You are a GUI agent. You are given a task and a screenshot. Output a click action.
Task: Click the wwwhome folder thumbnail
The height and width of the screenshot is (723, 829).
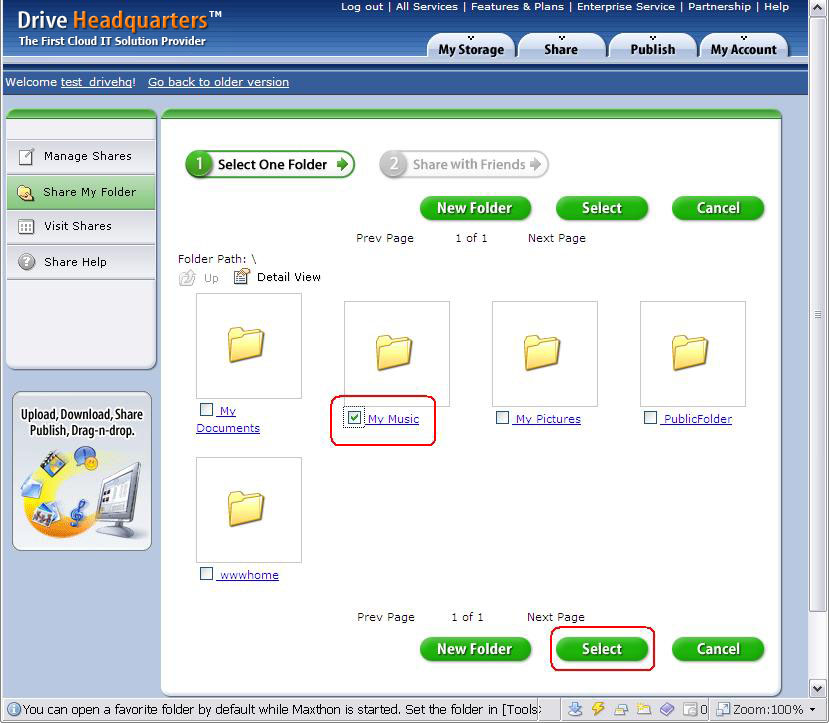[248, 509]
